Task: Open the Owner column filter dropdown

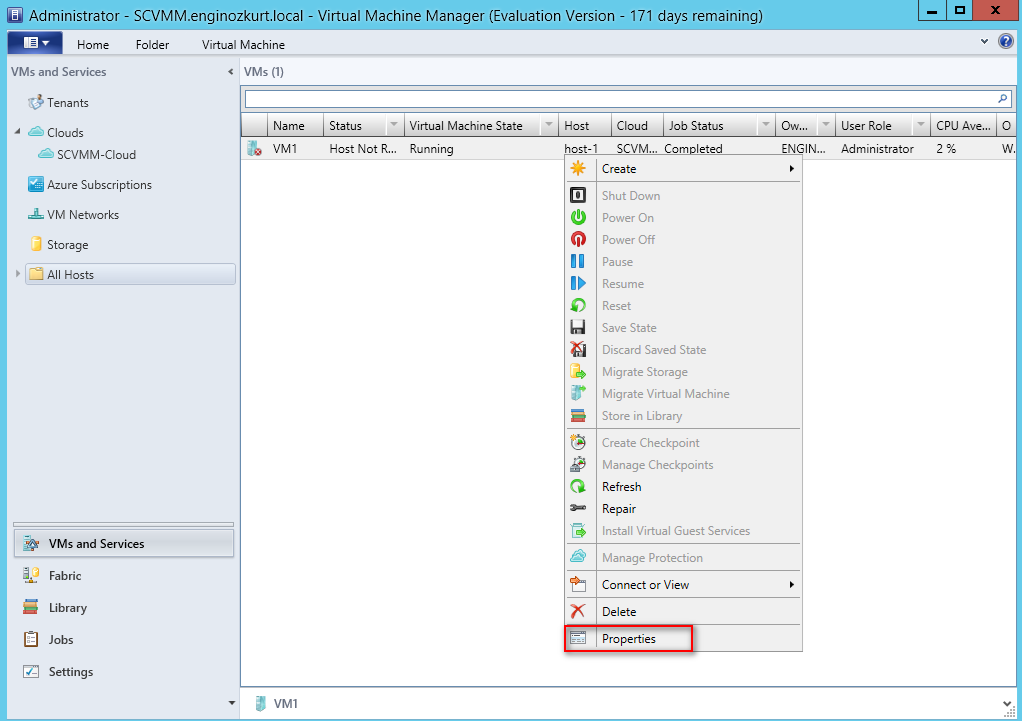Action: pos(826,125)
